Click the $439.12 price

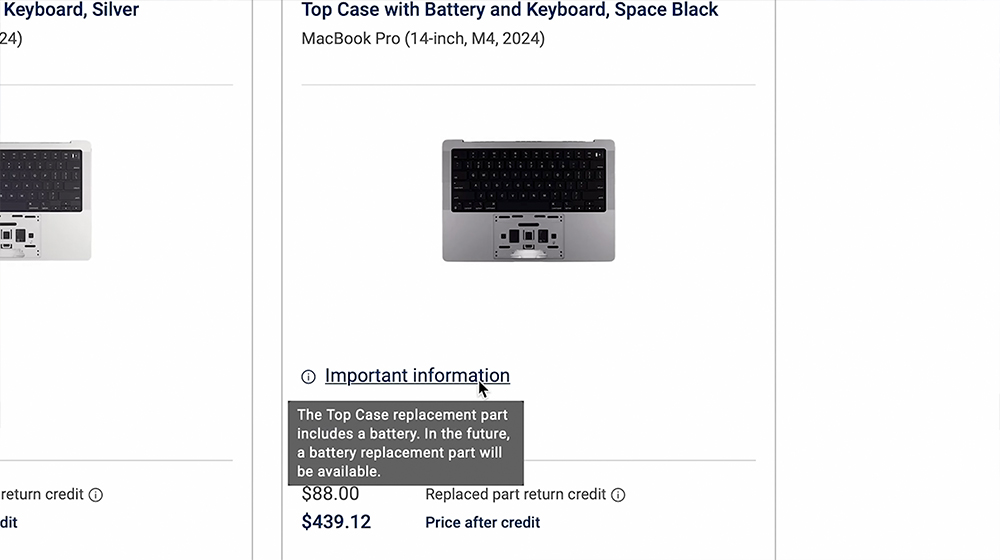coord(336,522)
